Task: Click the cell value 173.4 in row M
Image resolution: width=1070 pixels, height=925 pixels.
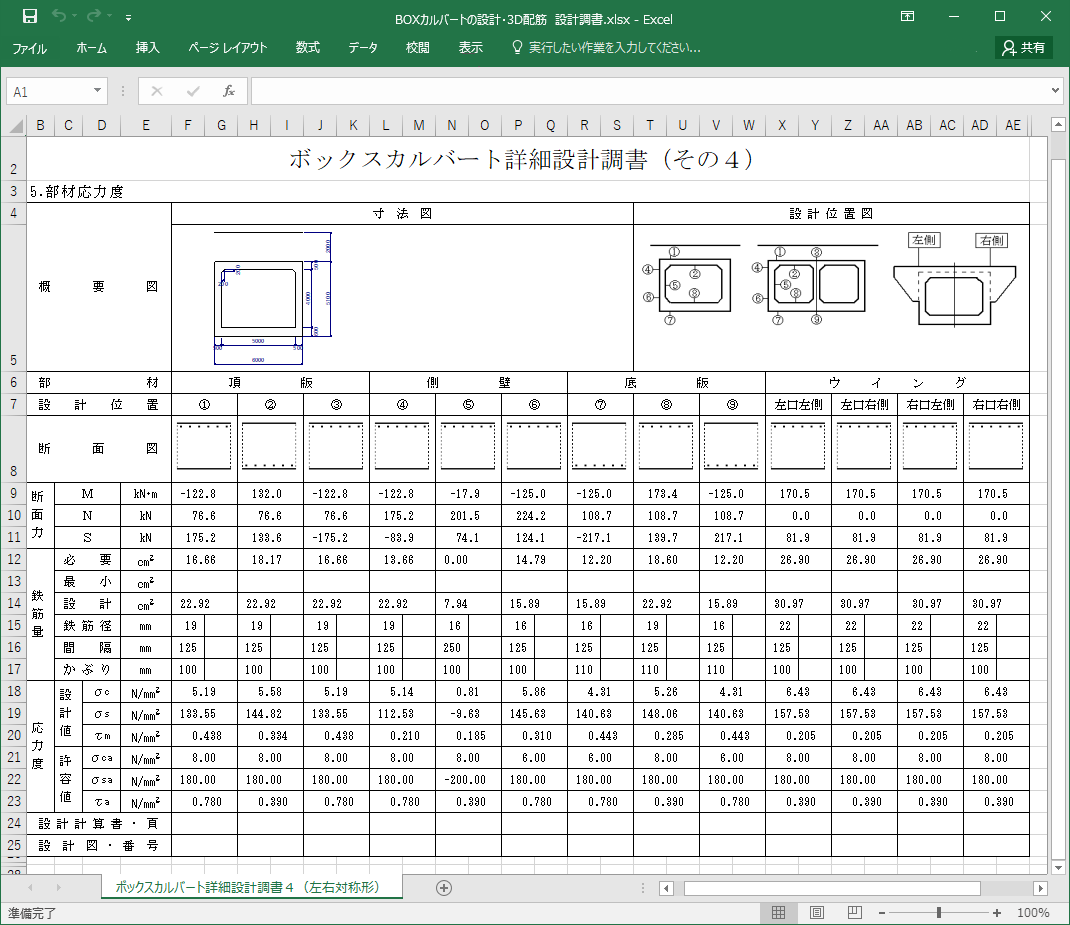Action: [666, 494]
